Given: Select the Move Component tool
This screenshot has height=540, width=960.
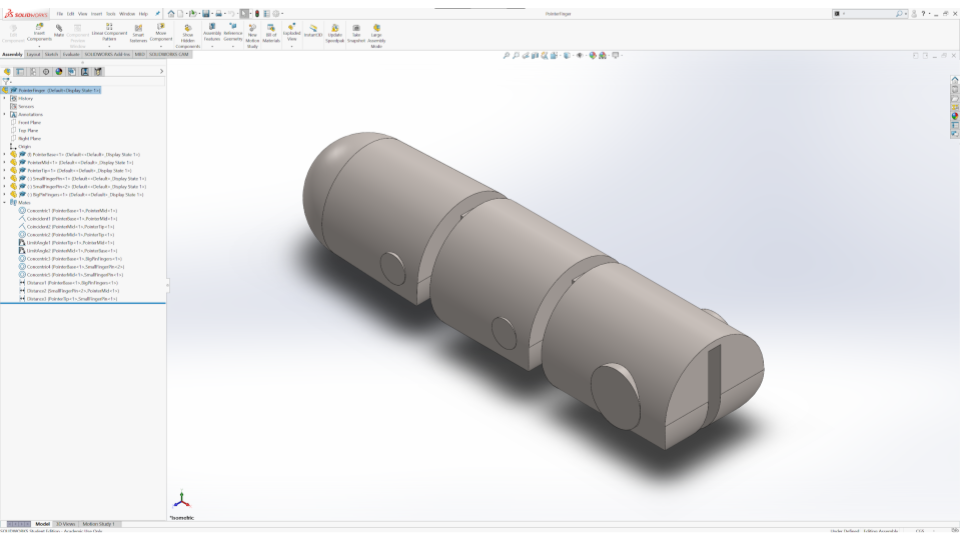Looking at the screenshot, I should (x=161, y=33).
